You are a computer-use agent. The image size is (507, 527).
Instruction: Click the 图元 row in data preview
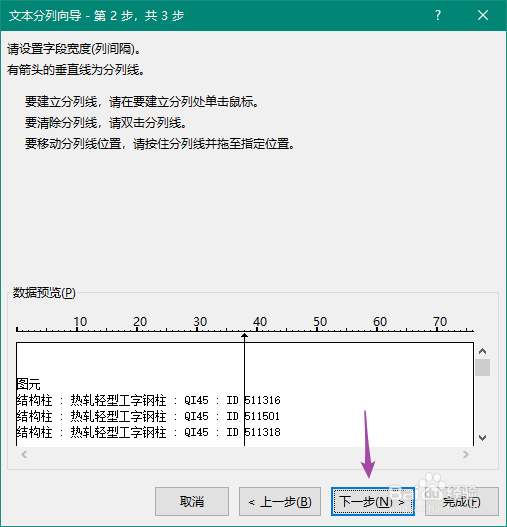tap(28, 384)
